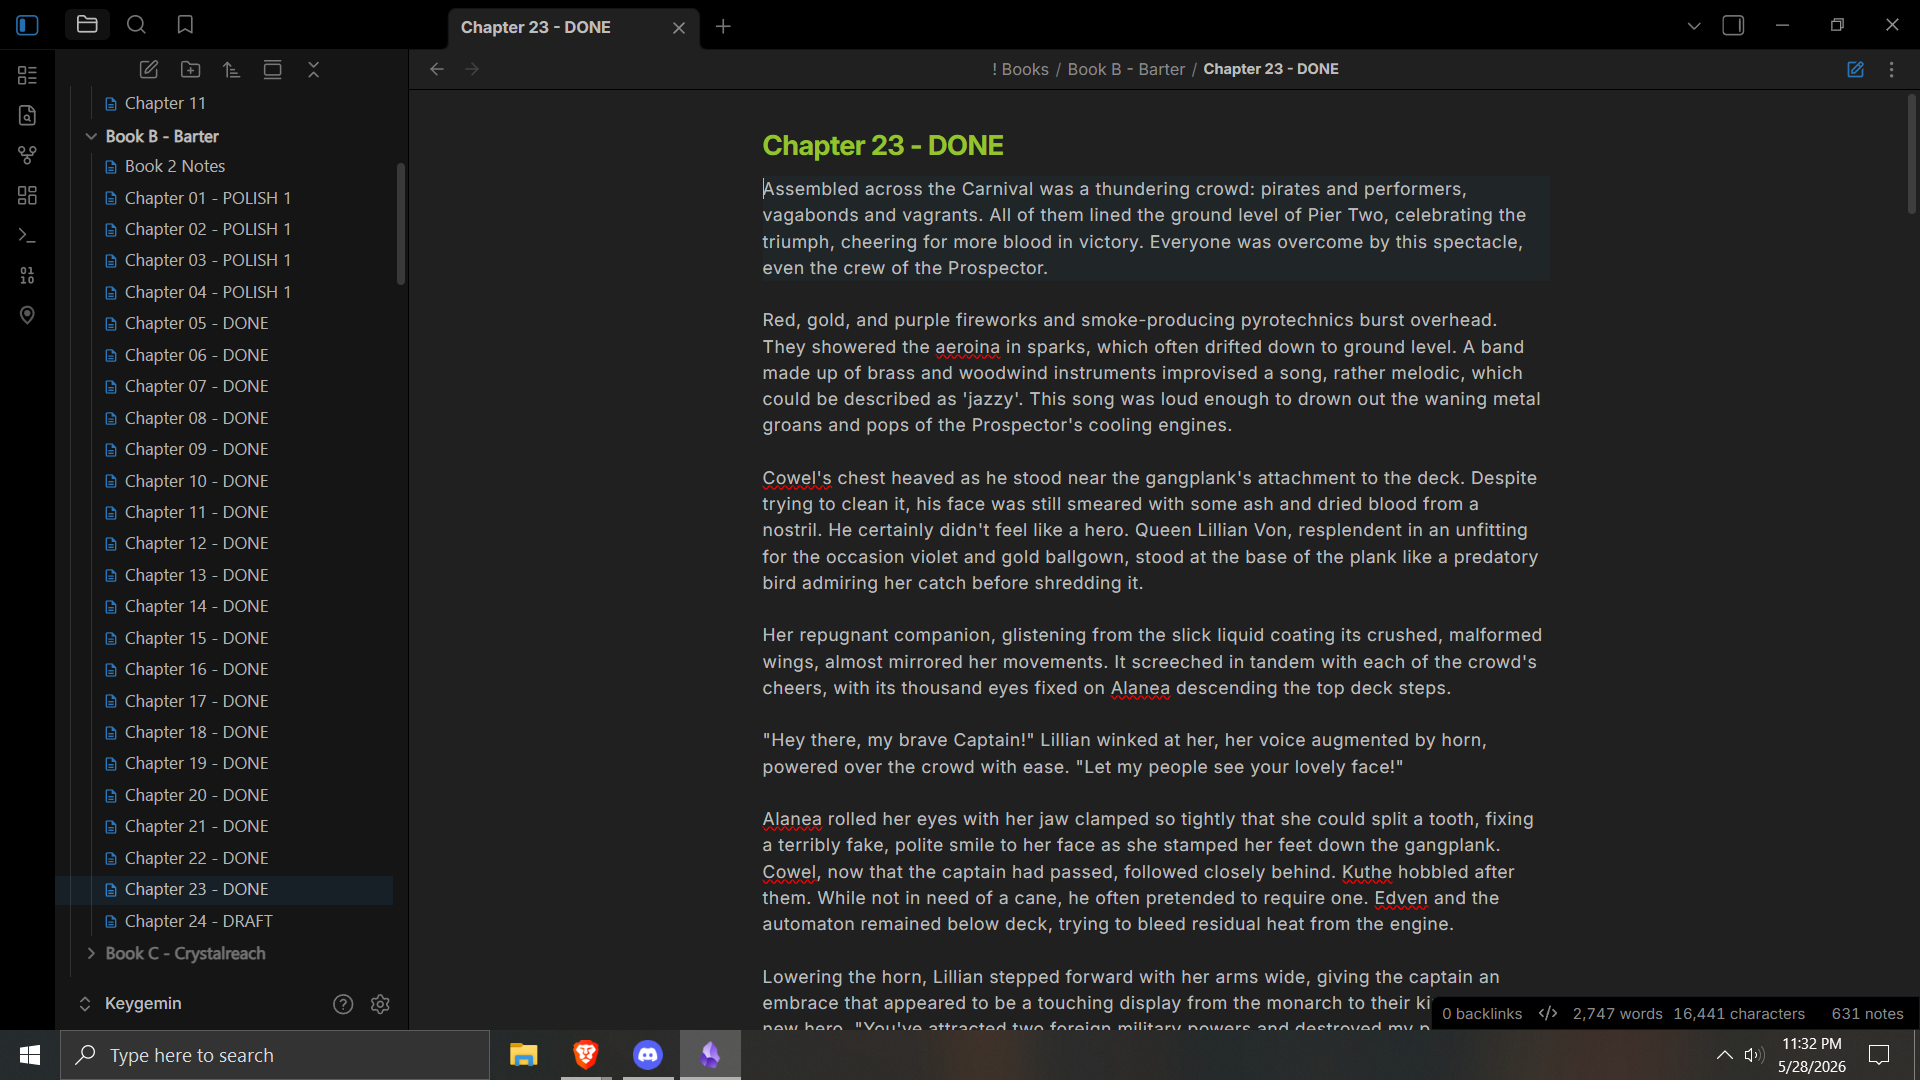Click the Chapter 23 - DONE note title
This screenshot has height=1080, width=1920.
tap(883, 145)
